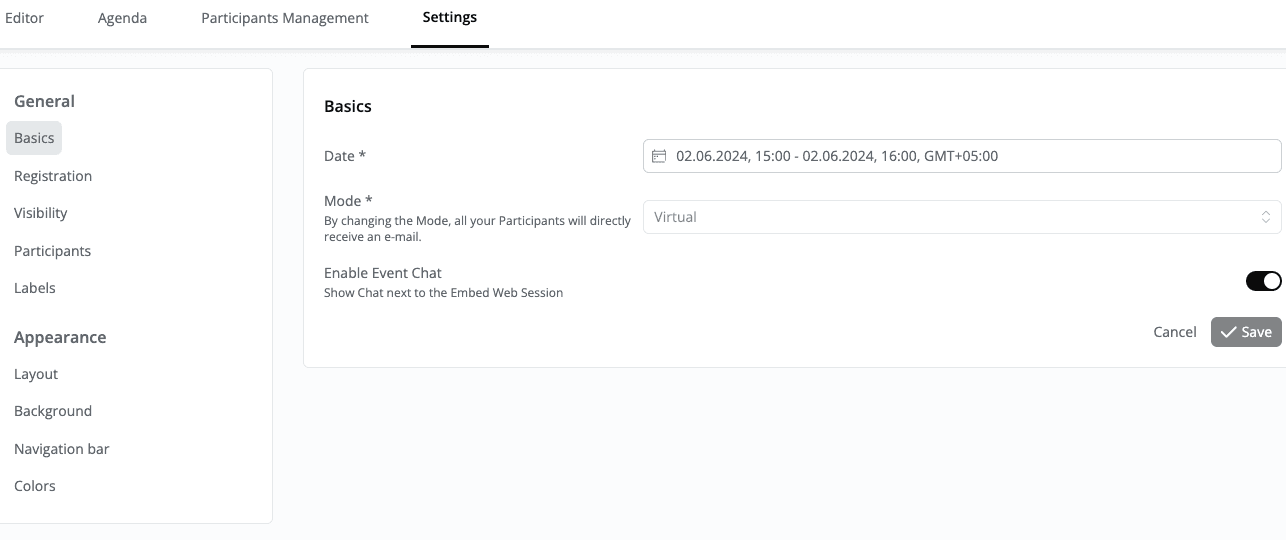
Task: Open the Labels settings
Action: point(35,288)
